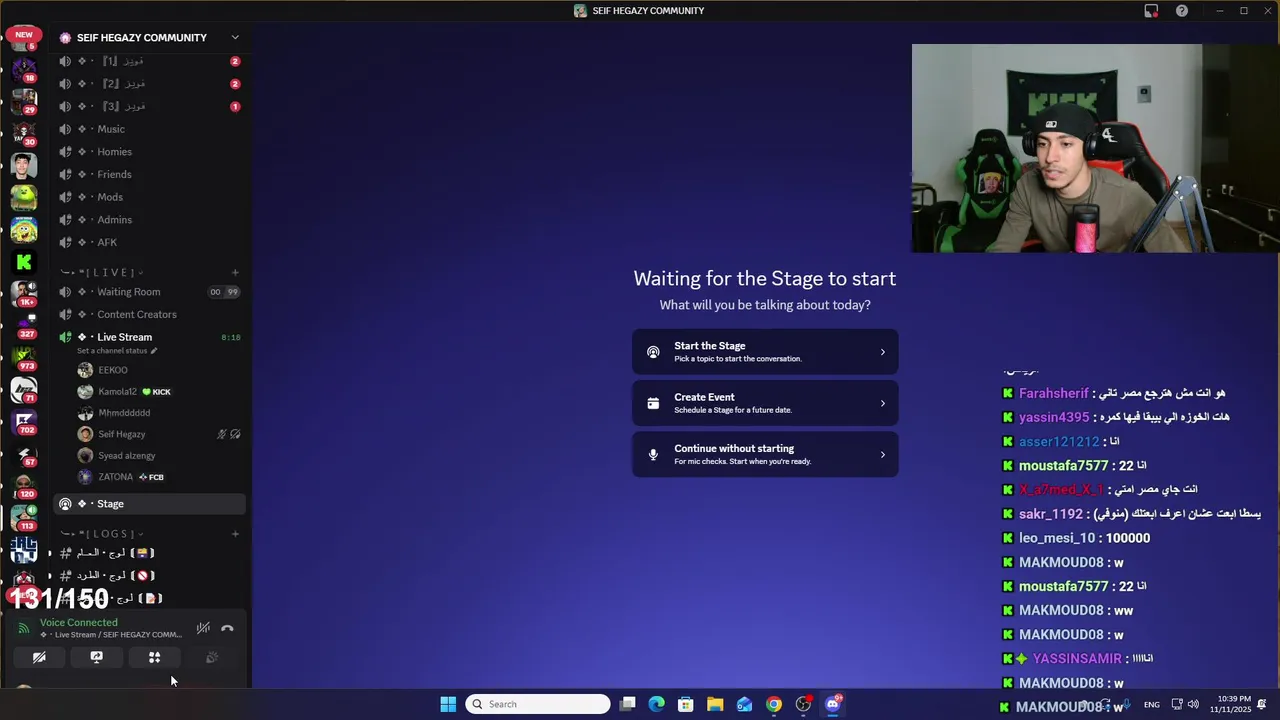The width and height of the screenshot is (1280, 720).
Task: Click the webcam overlay video feed
Action: (x=1095, y=148)
